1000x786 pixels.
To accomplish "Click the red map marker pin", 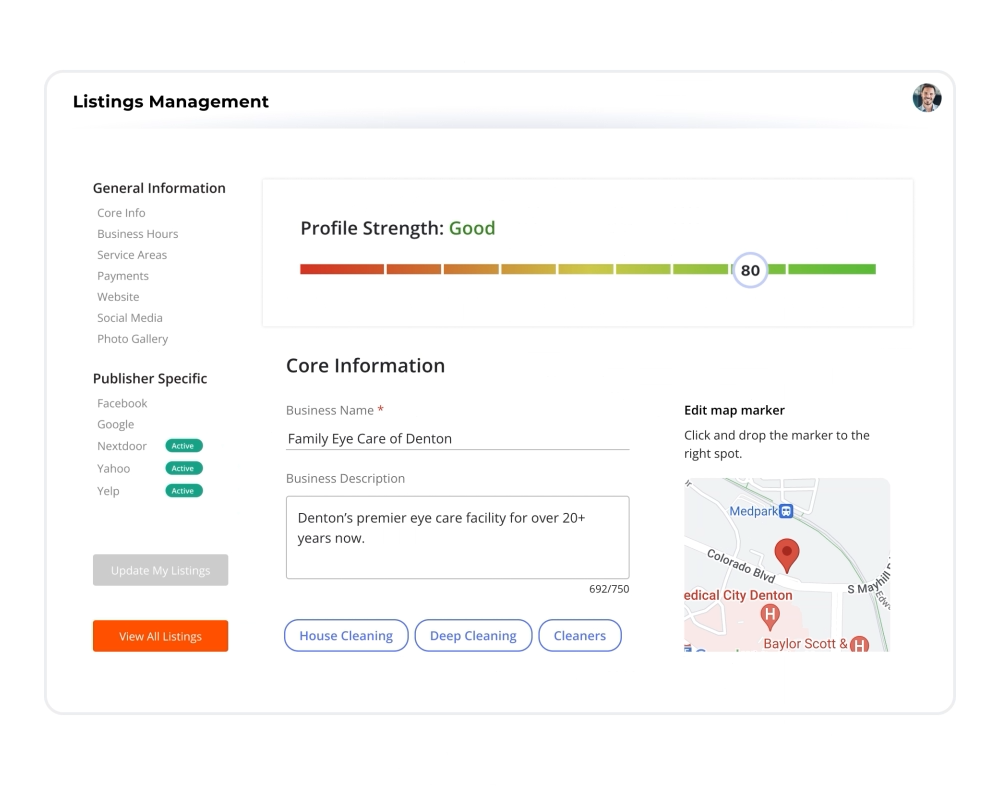I will click(x=786, y=555).
